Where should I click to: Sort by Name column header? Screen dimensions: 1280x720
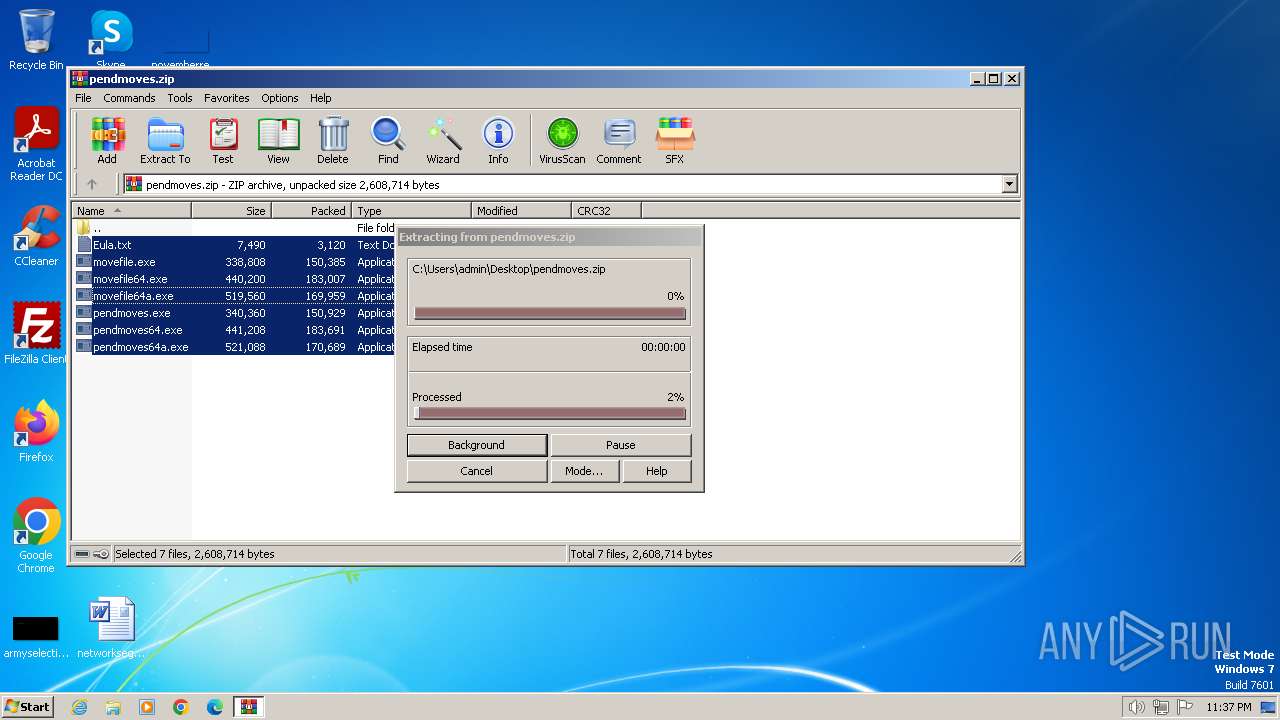[131, 210]
